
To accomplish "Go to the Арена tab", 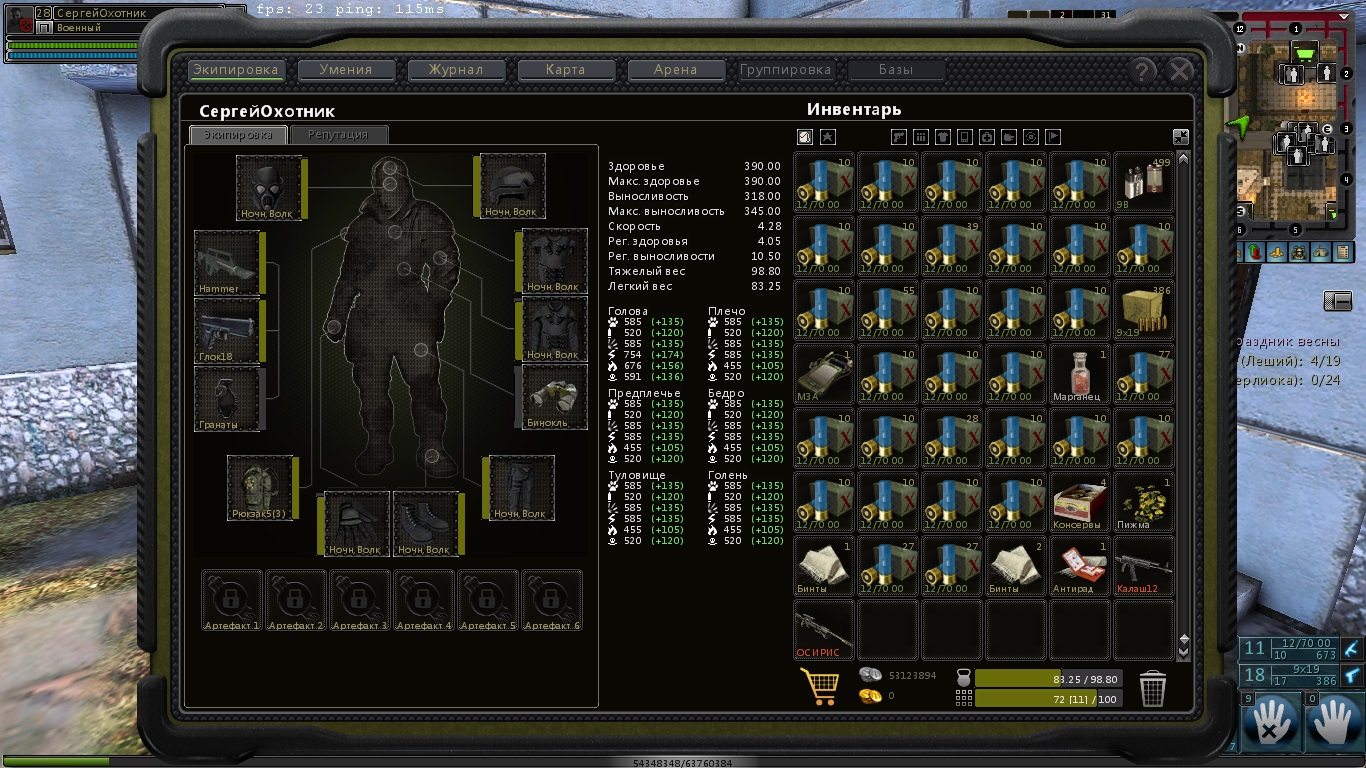I will tap(676, 70).
